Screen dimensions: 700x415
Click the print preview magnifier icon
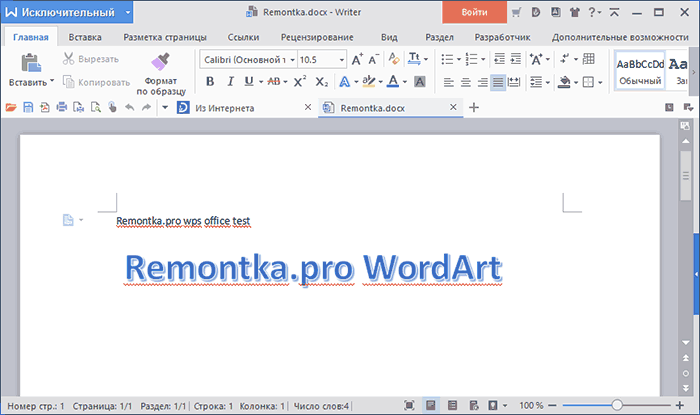pyautogui.click(x=96, y=107)
